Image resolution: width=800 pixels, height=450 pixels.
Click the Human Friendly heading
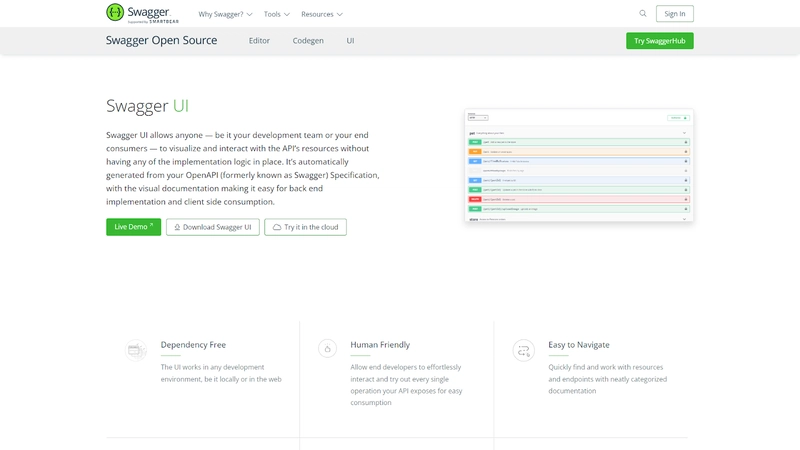point(380,345)
